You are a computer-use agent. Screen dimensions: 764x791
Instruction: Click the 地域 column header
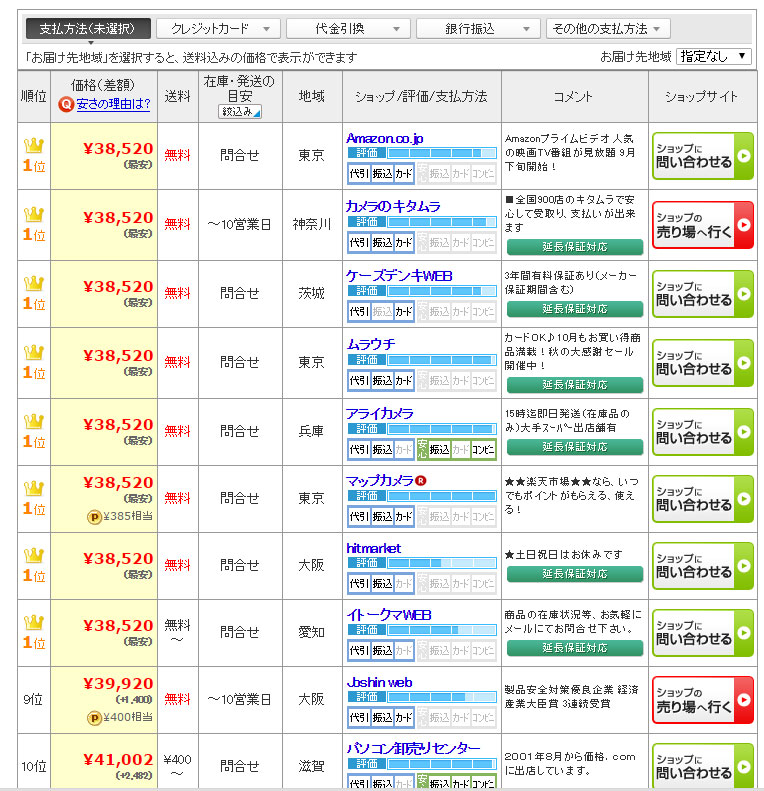pyautogui.click(x=312, y=96)
